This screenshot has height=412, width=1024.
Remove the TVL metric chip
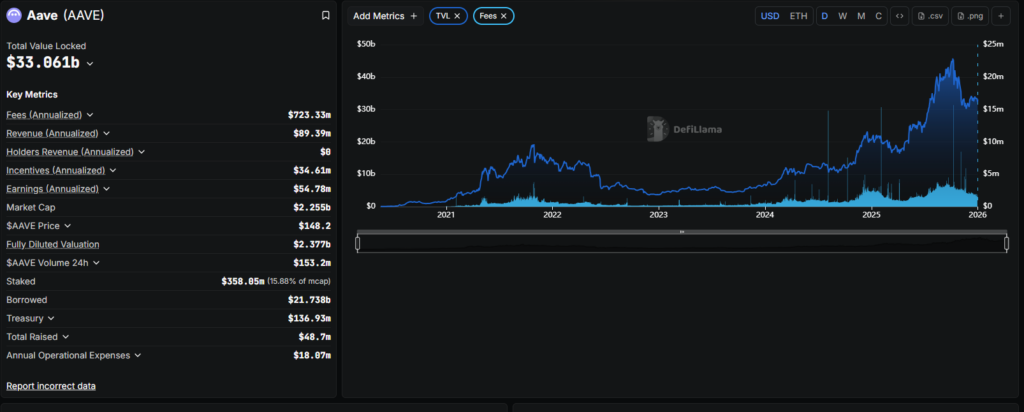[458, 16]
